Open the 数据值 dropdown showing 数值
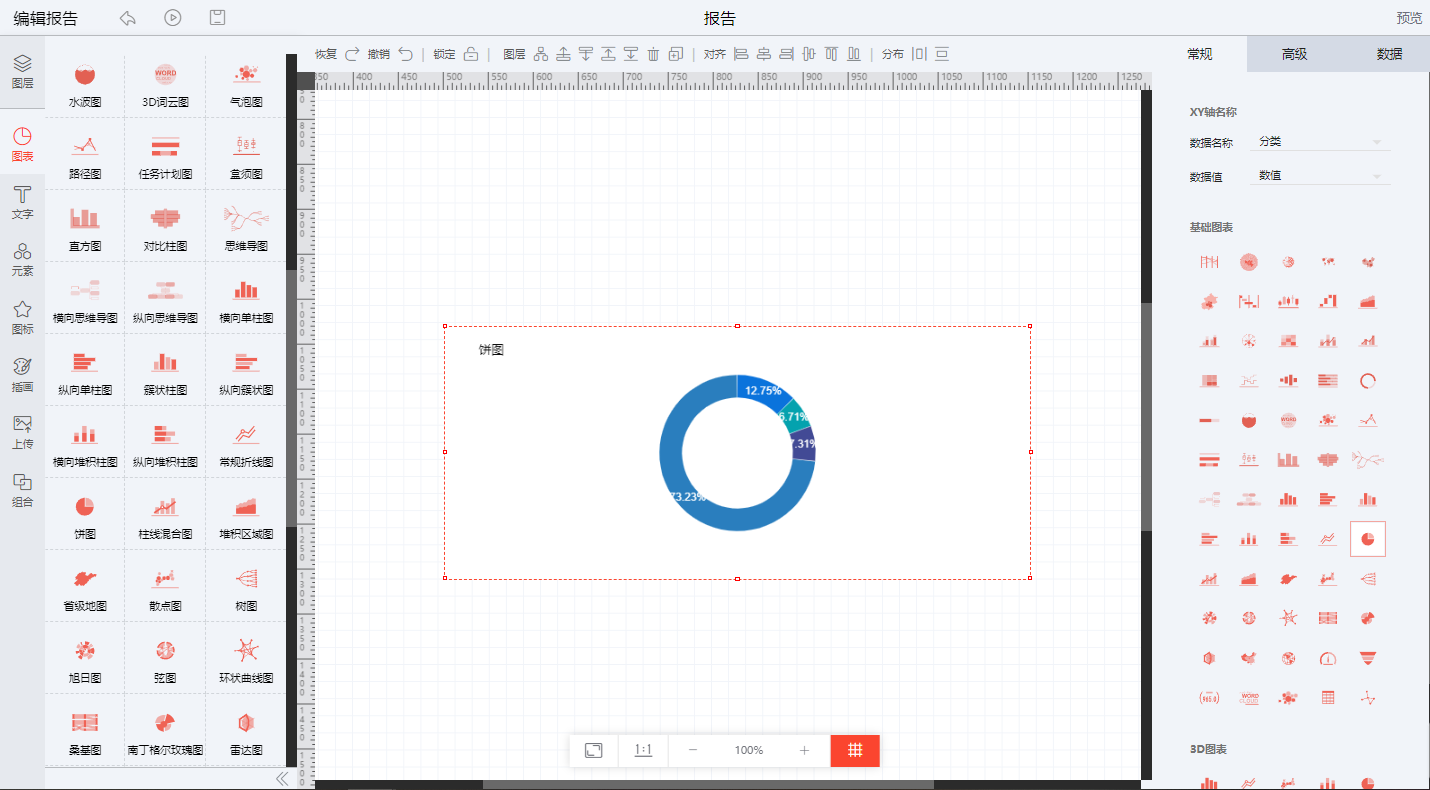The height and width of the screenshot is (790, 1430). coord(1320,175)
